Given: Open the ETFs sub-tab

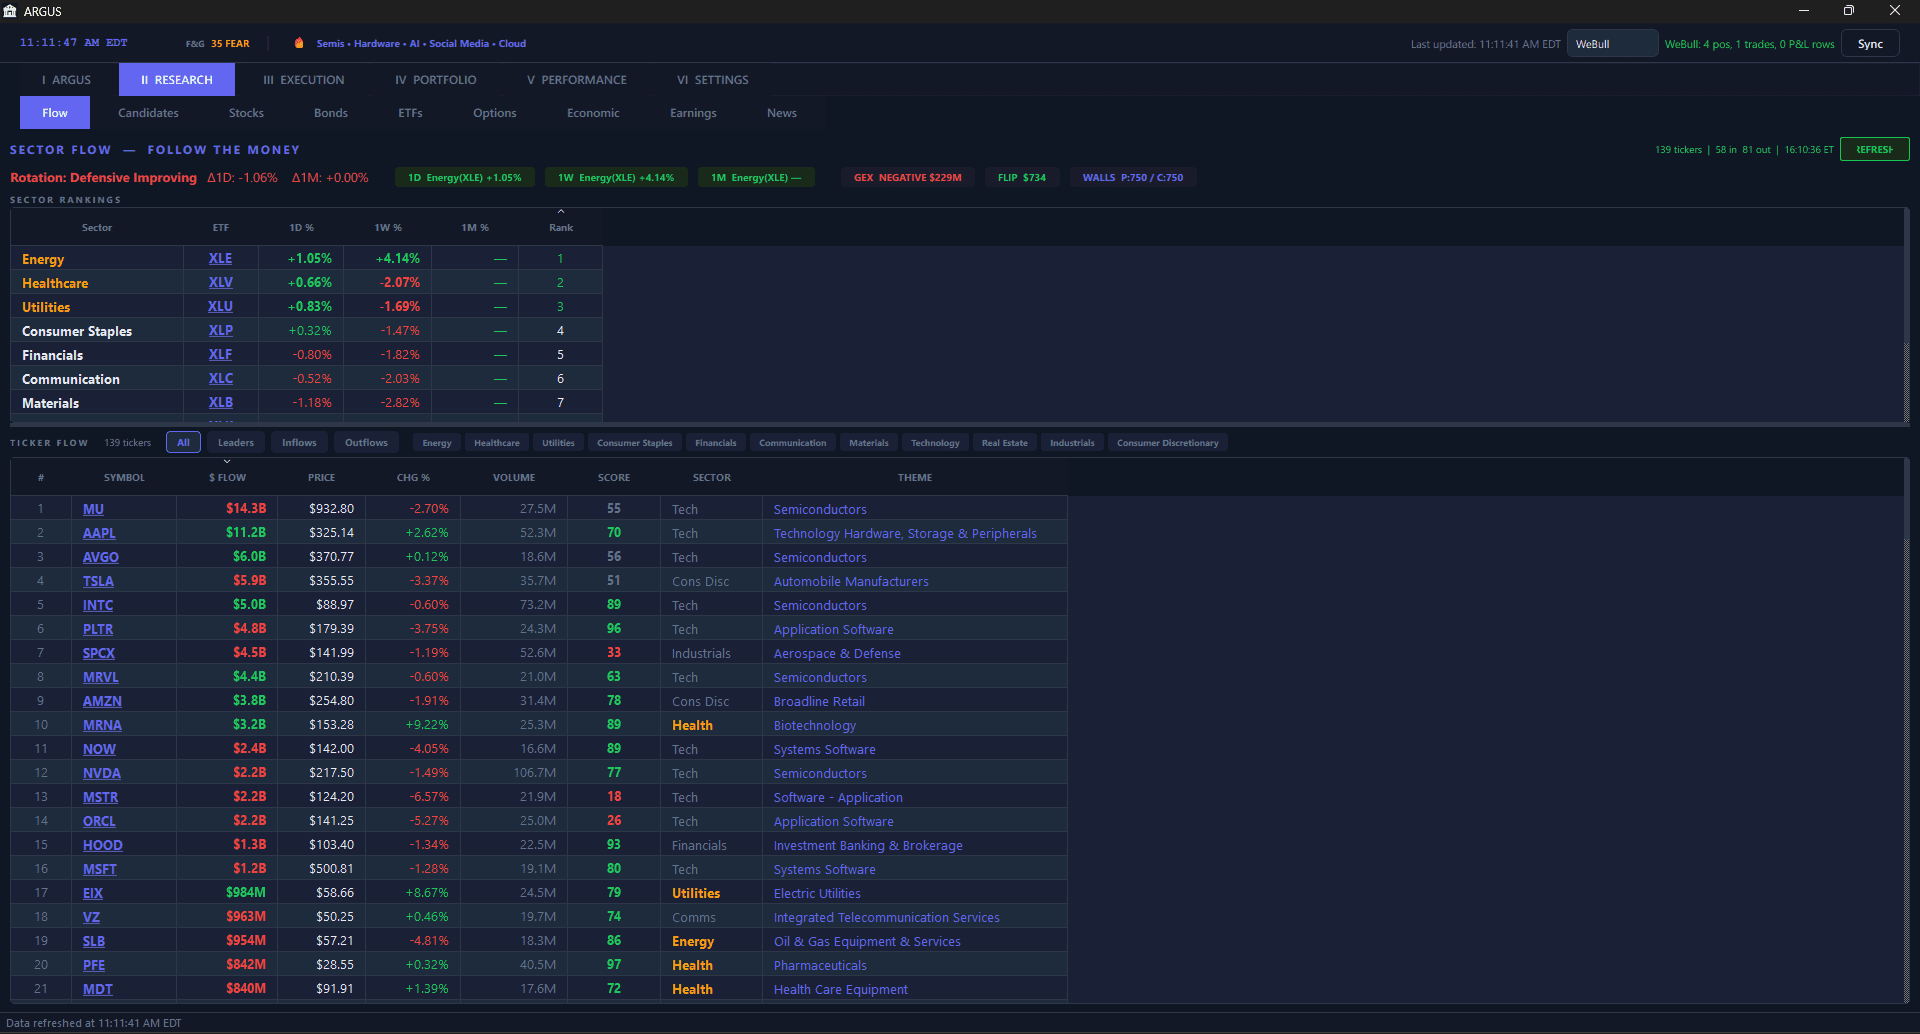Looking at the screenshot, I should (410, 113).
